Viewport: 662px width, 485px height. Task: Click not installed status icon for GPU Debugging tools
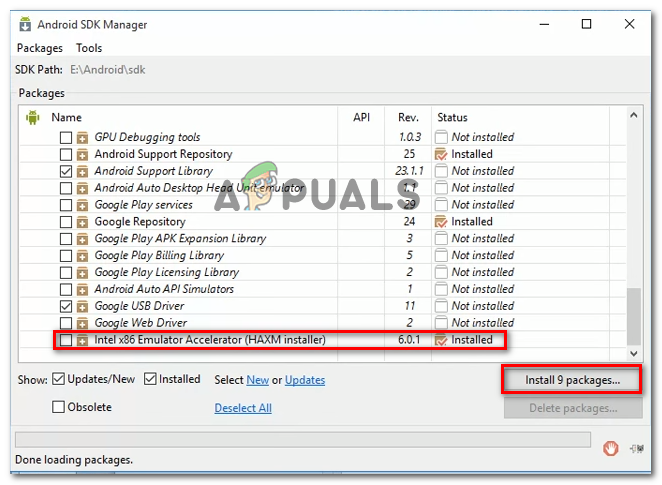441,137
